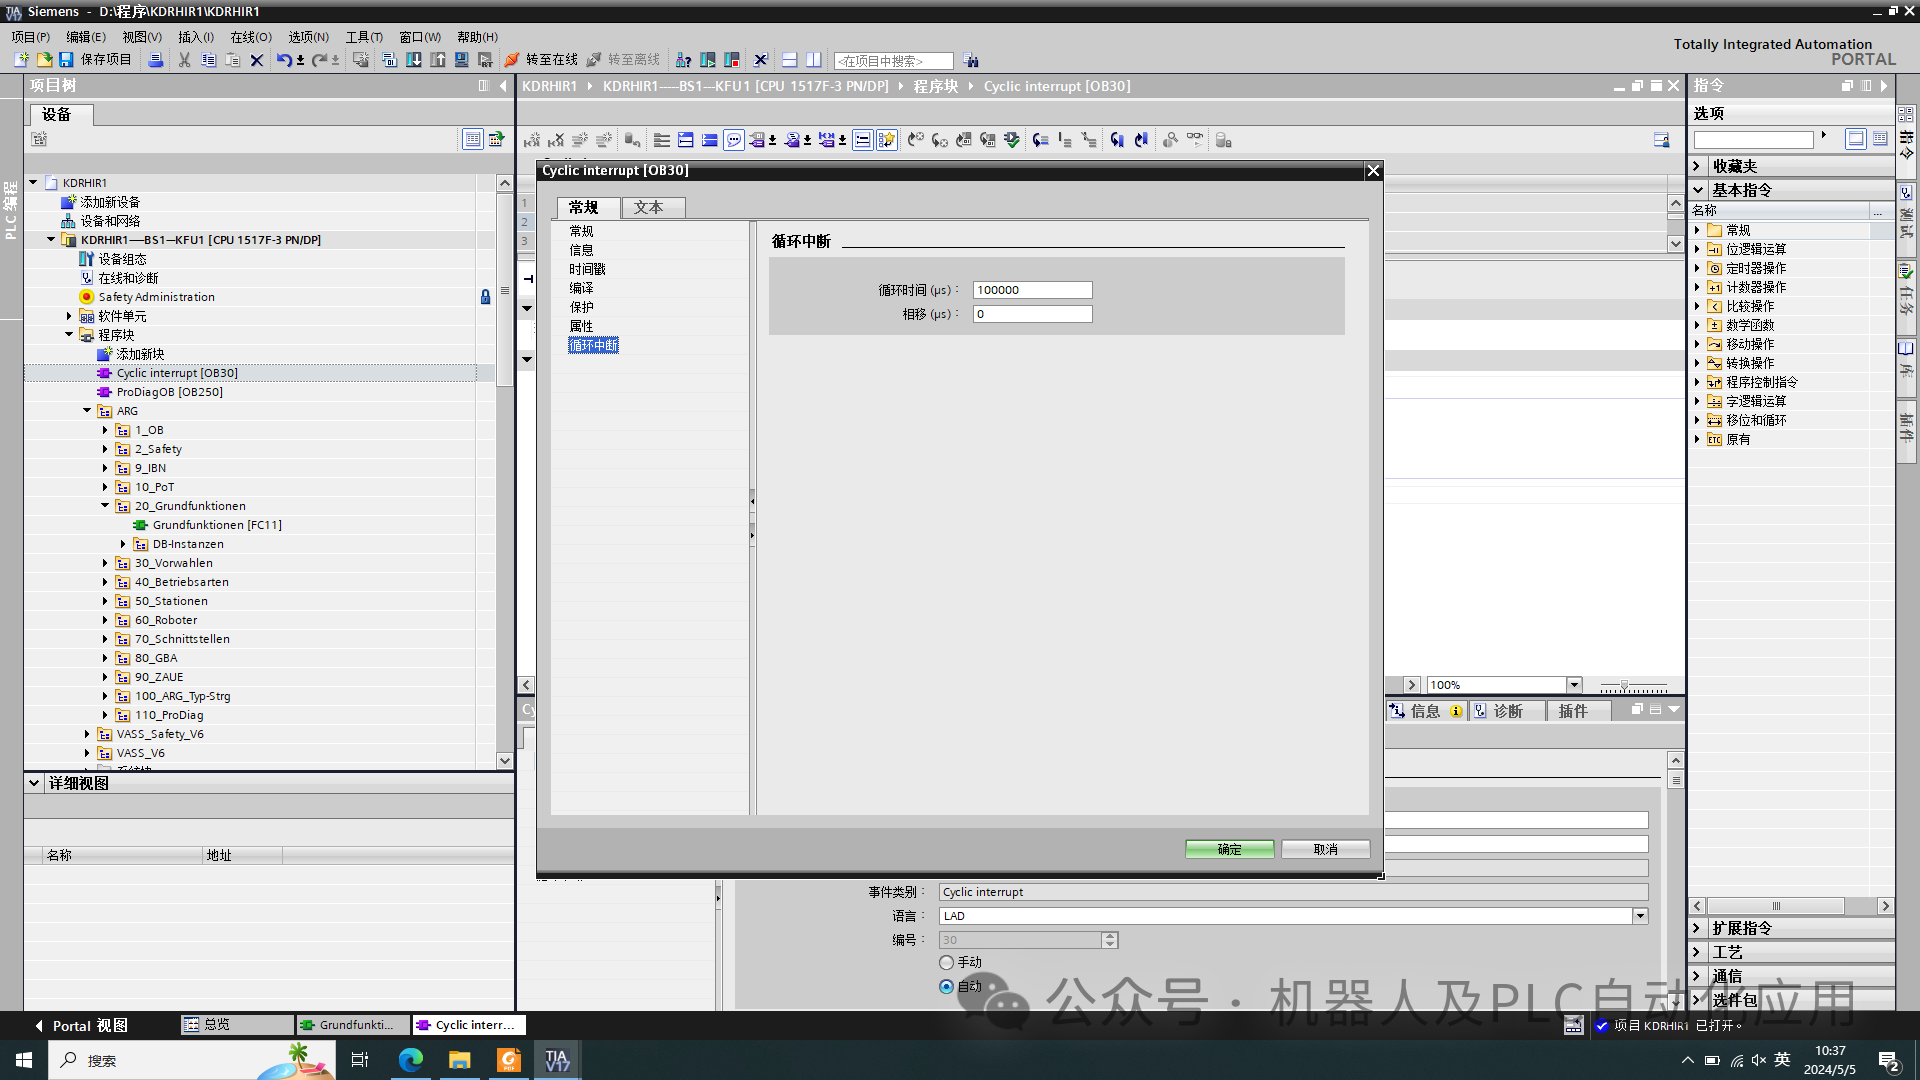This screenshot has width=1920, height=1080.
Task: Click the upload from device icon
Action: click(438, 60)
